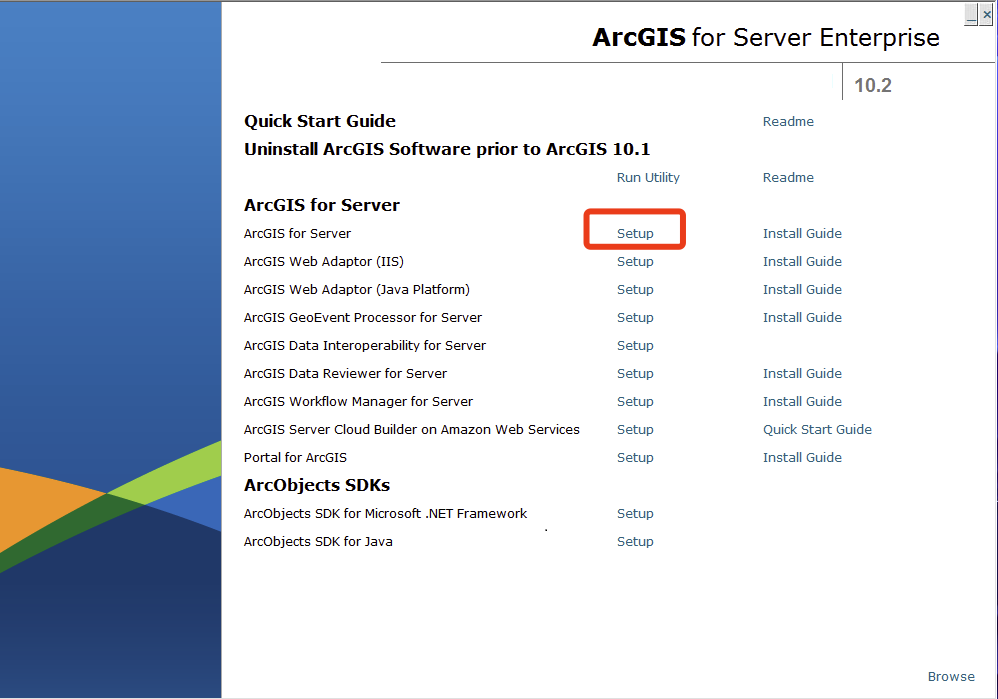This screenshot has height=699, width=998.
Task: Click the Browse link at bottom right
Action: coord(951,677)
